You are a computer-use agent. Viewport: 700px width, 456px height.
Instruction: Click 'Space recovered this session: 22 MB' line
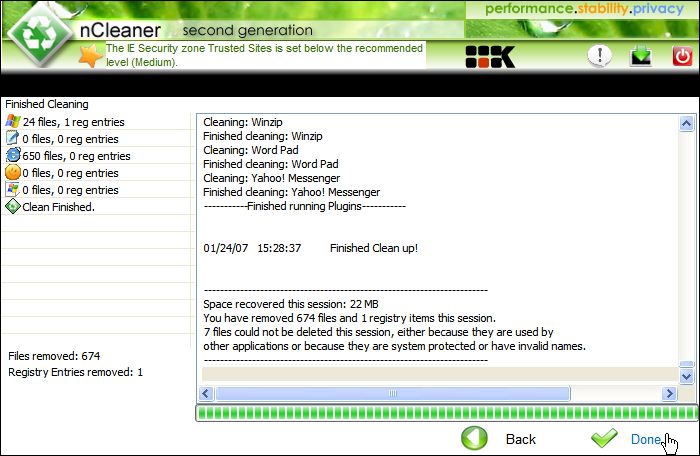tap(291, 304)
